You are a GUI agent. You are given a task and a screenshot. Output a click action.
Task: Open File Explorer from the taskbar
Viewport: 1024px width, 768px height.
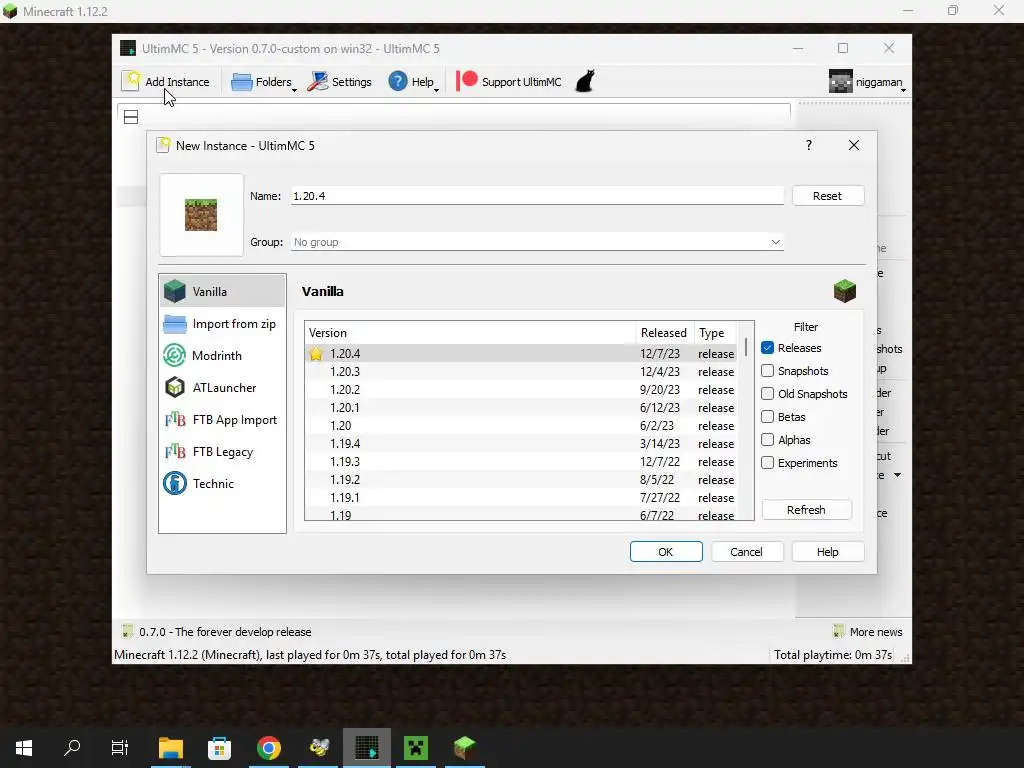click(x=171, y=748)
